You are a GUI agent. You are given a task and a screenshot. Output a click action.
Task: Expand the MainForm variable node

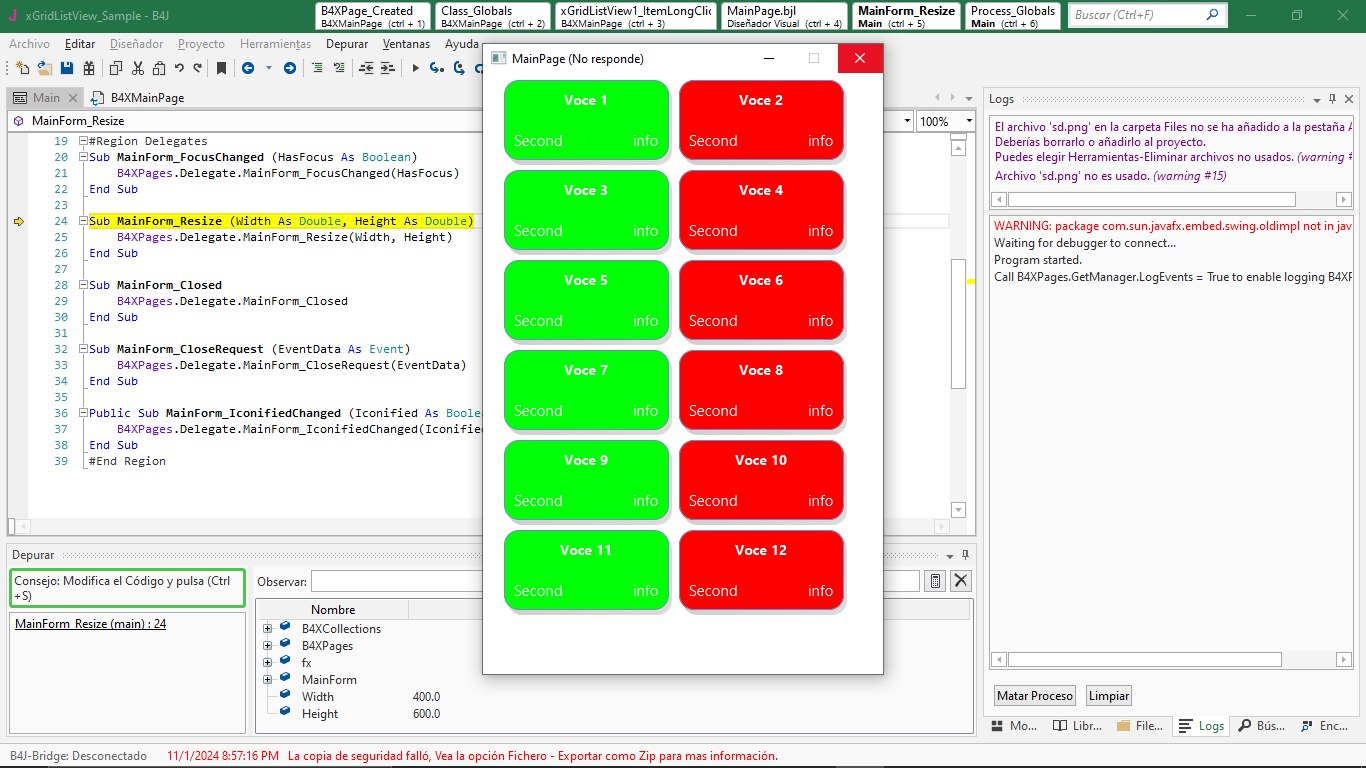pos(268,680)
